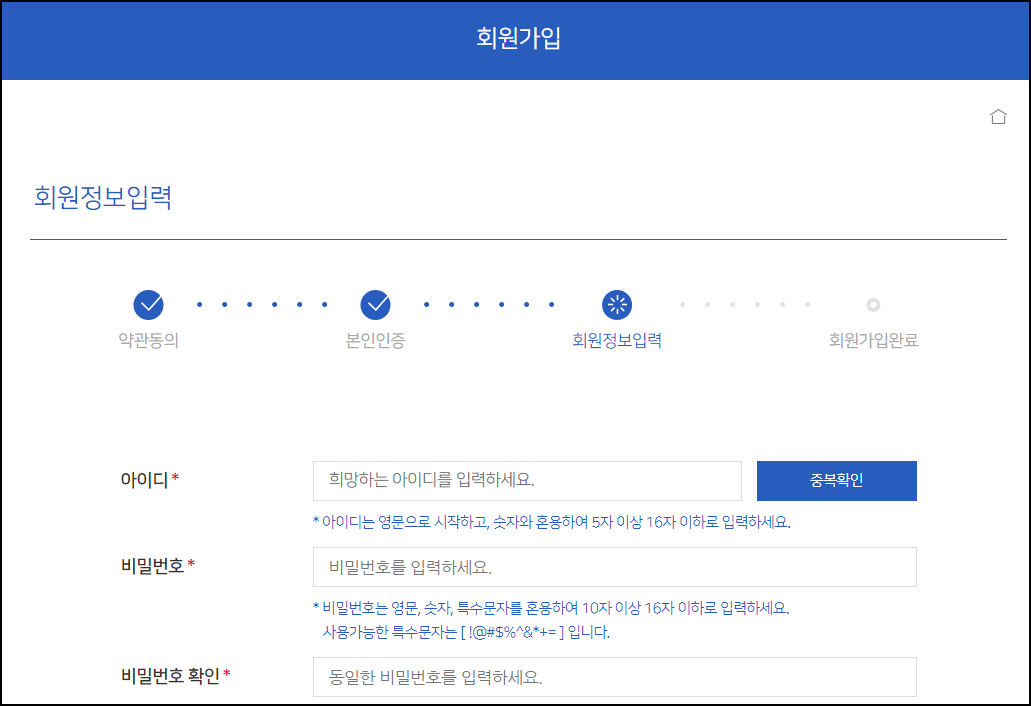Click the 회원가입완료 step label

tap(873, 340)
